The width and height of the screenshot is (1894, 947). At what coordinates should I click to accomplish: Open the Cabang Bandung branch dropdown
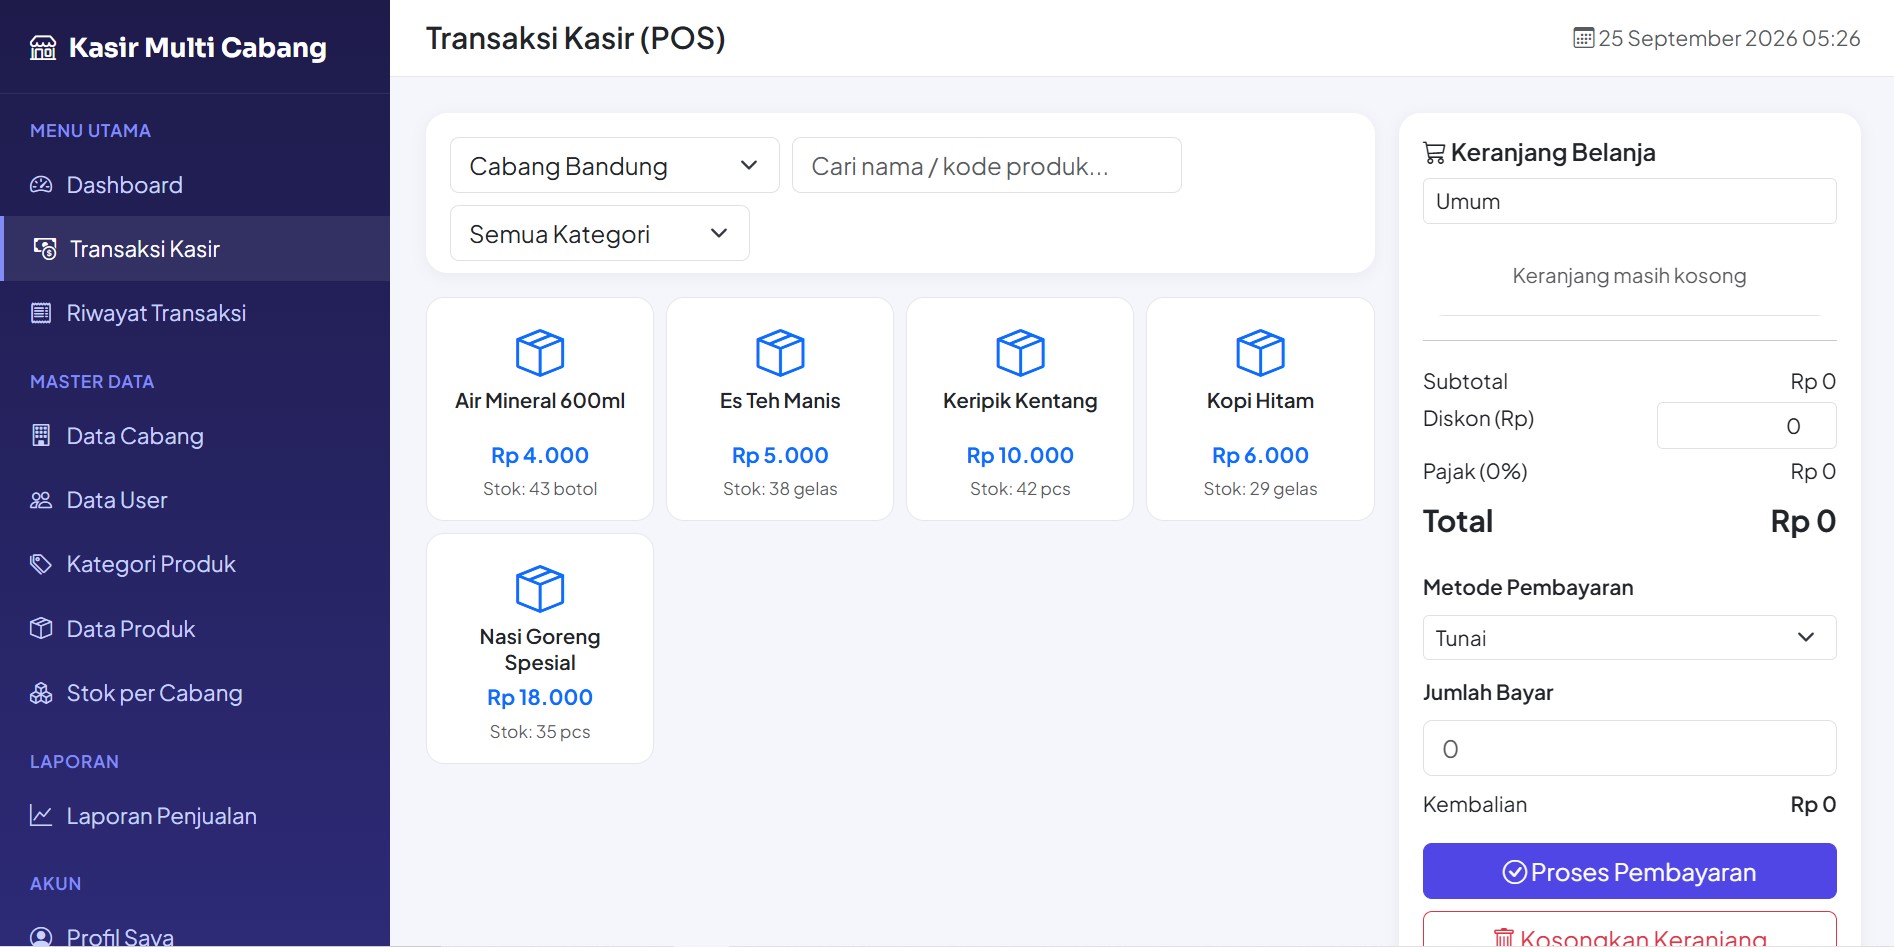click(614, 165)
